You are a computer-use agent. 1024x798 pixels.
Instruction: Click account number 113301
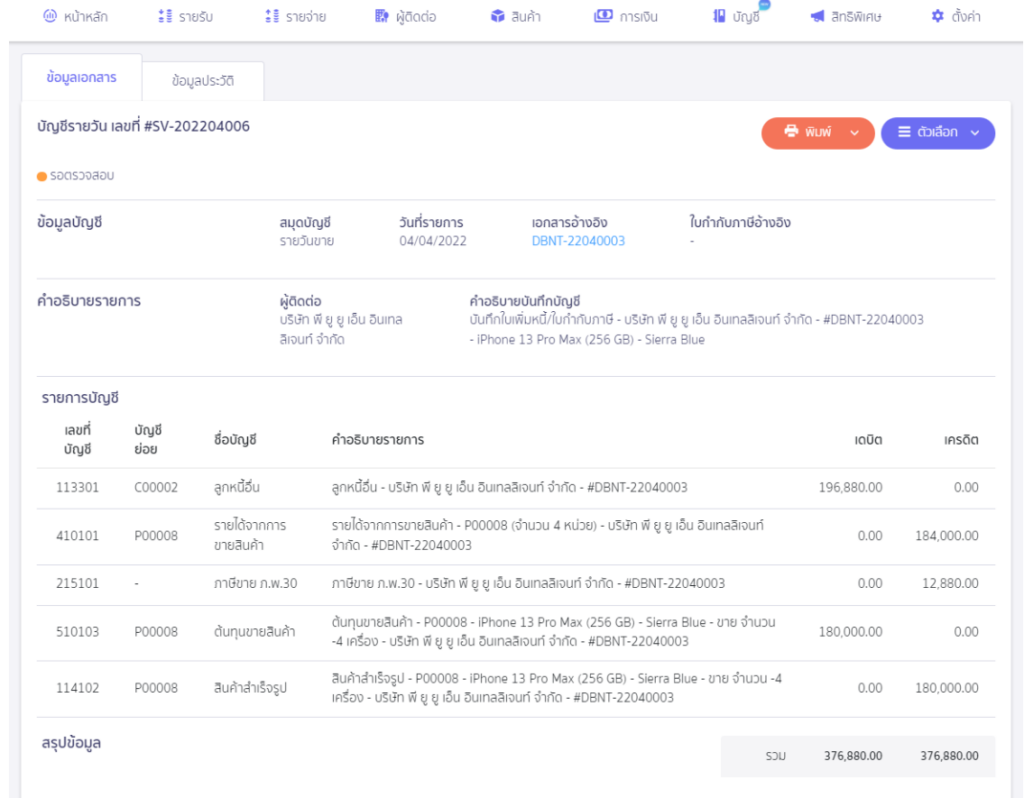pyautogui.click(x=78, y=488)
